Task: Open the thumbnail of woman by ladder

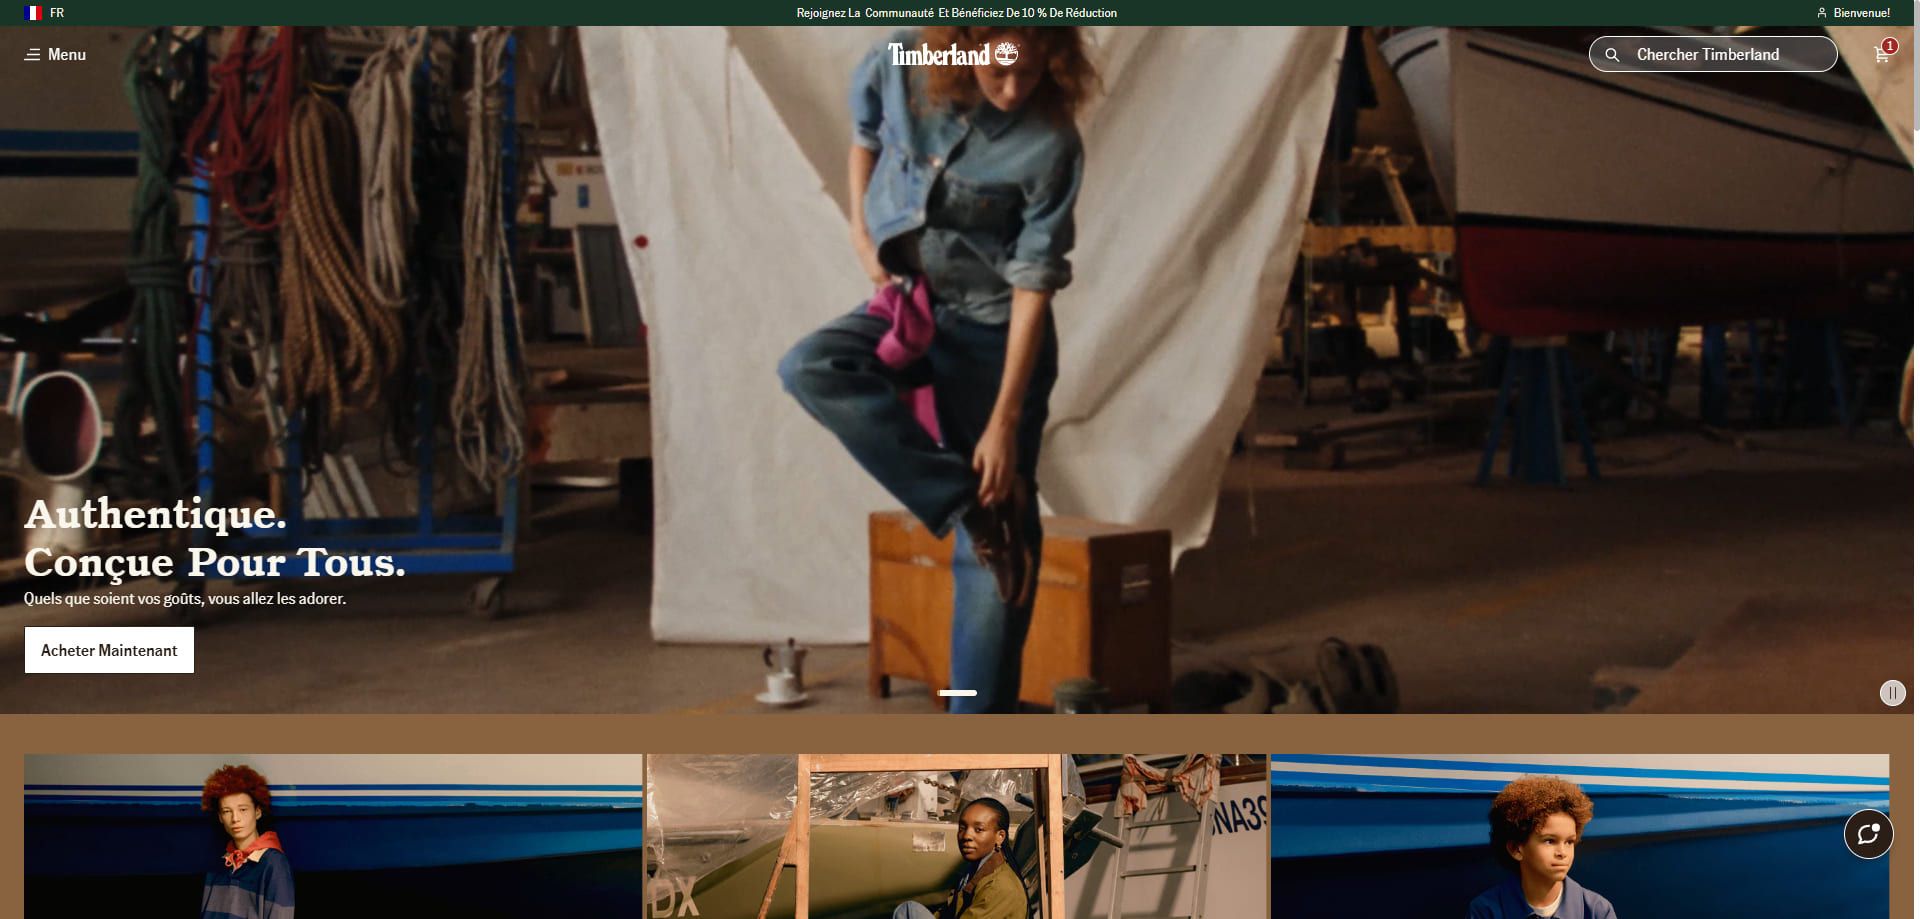Action: coord(956,836)
